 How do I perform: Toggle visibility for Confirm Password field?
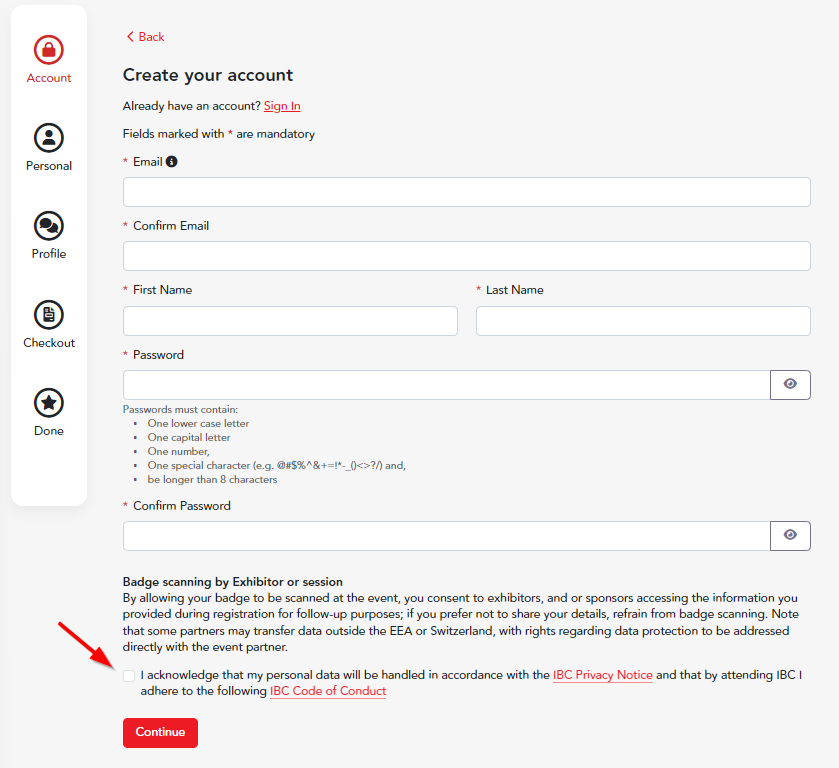(x=790, y=536)
